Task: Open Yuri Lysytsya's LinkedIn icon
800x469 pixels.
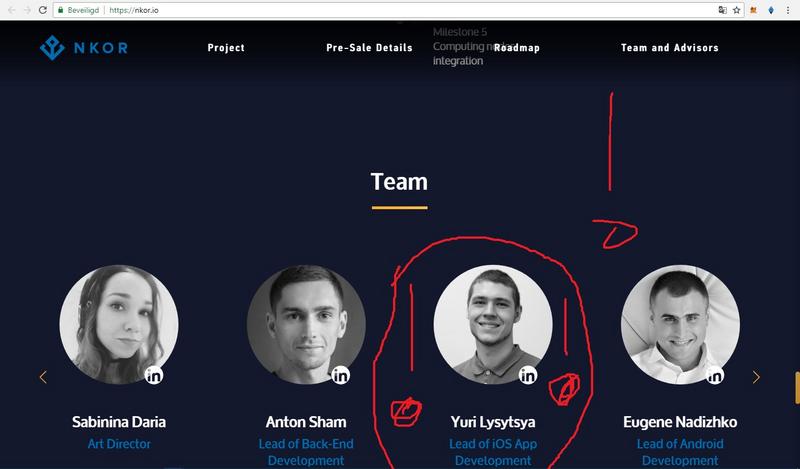Action: point(528,376)
